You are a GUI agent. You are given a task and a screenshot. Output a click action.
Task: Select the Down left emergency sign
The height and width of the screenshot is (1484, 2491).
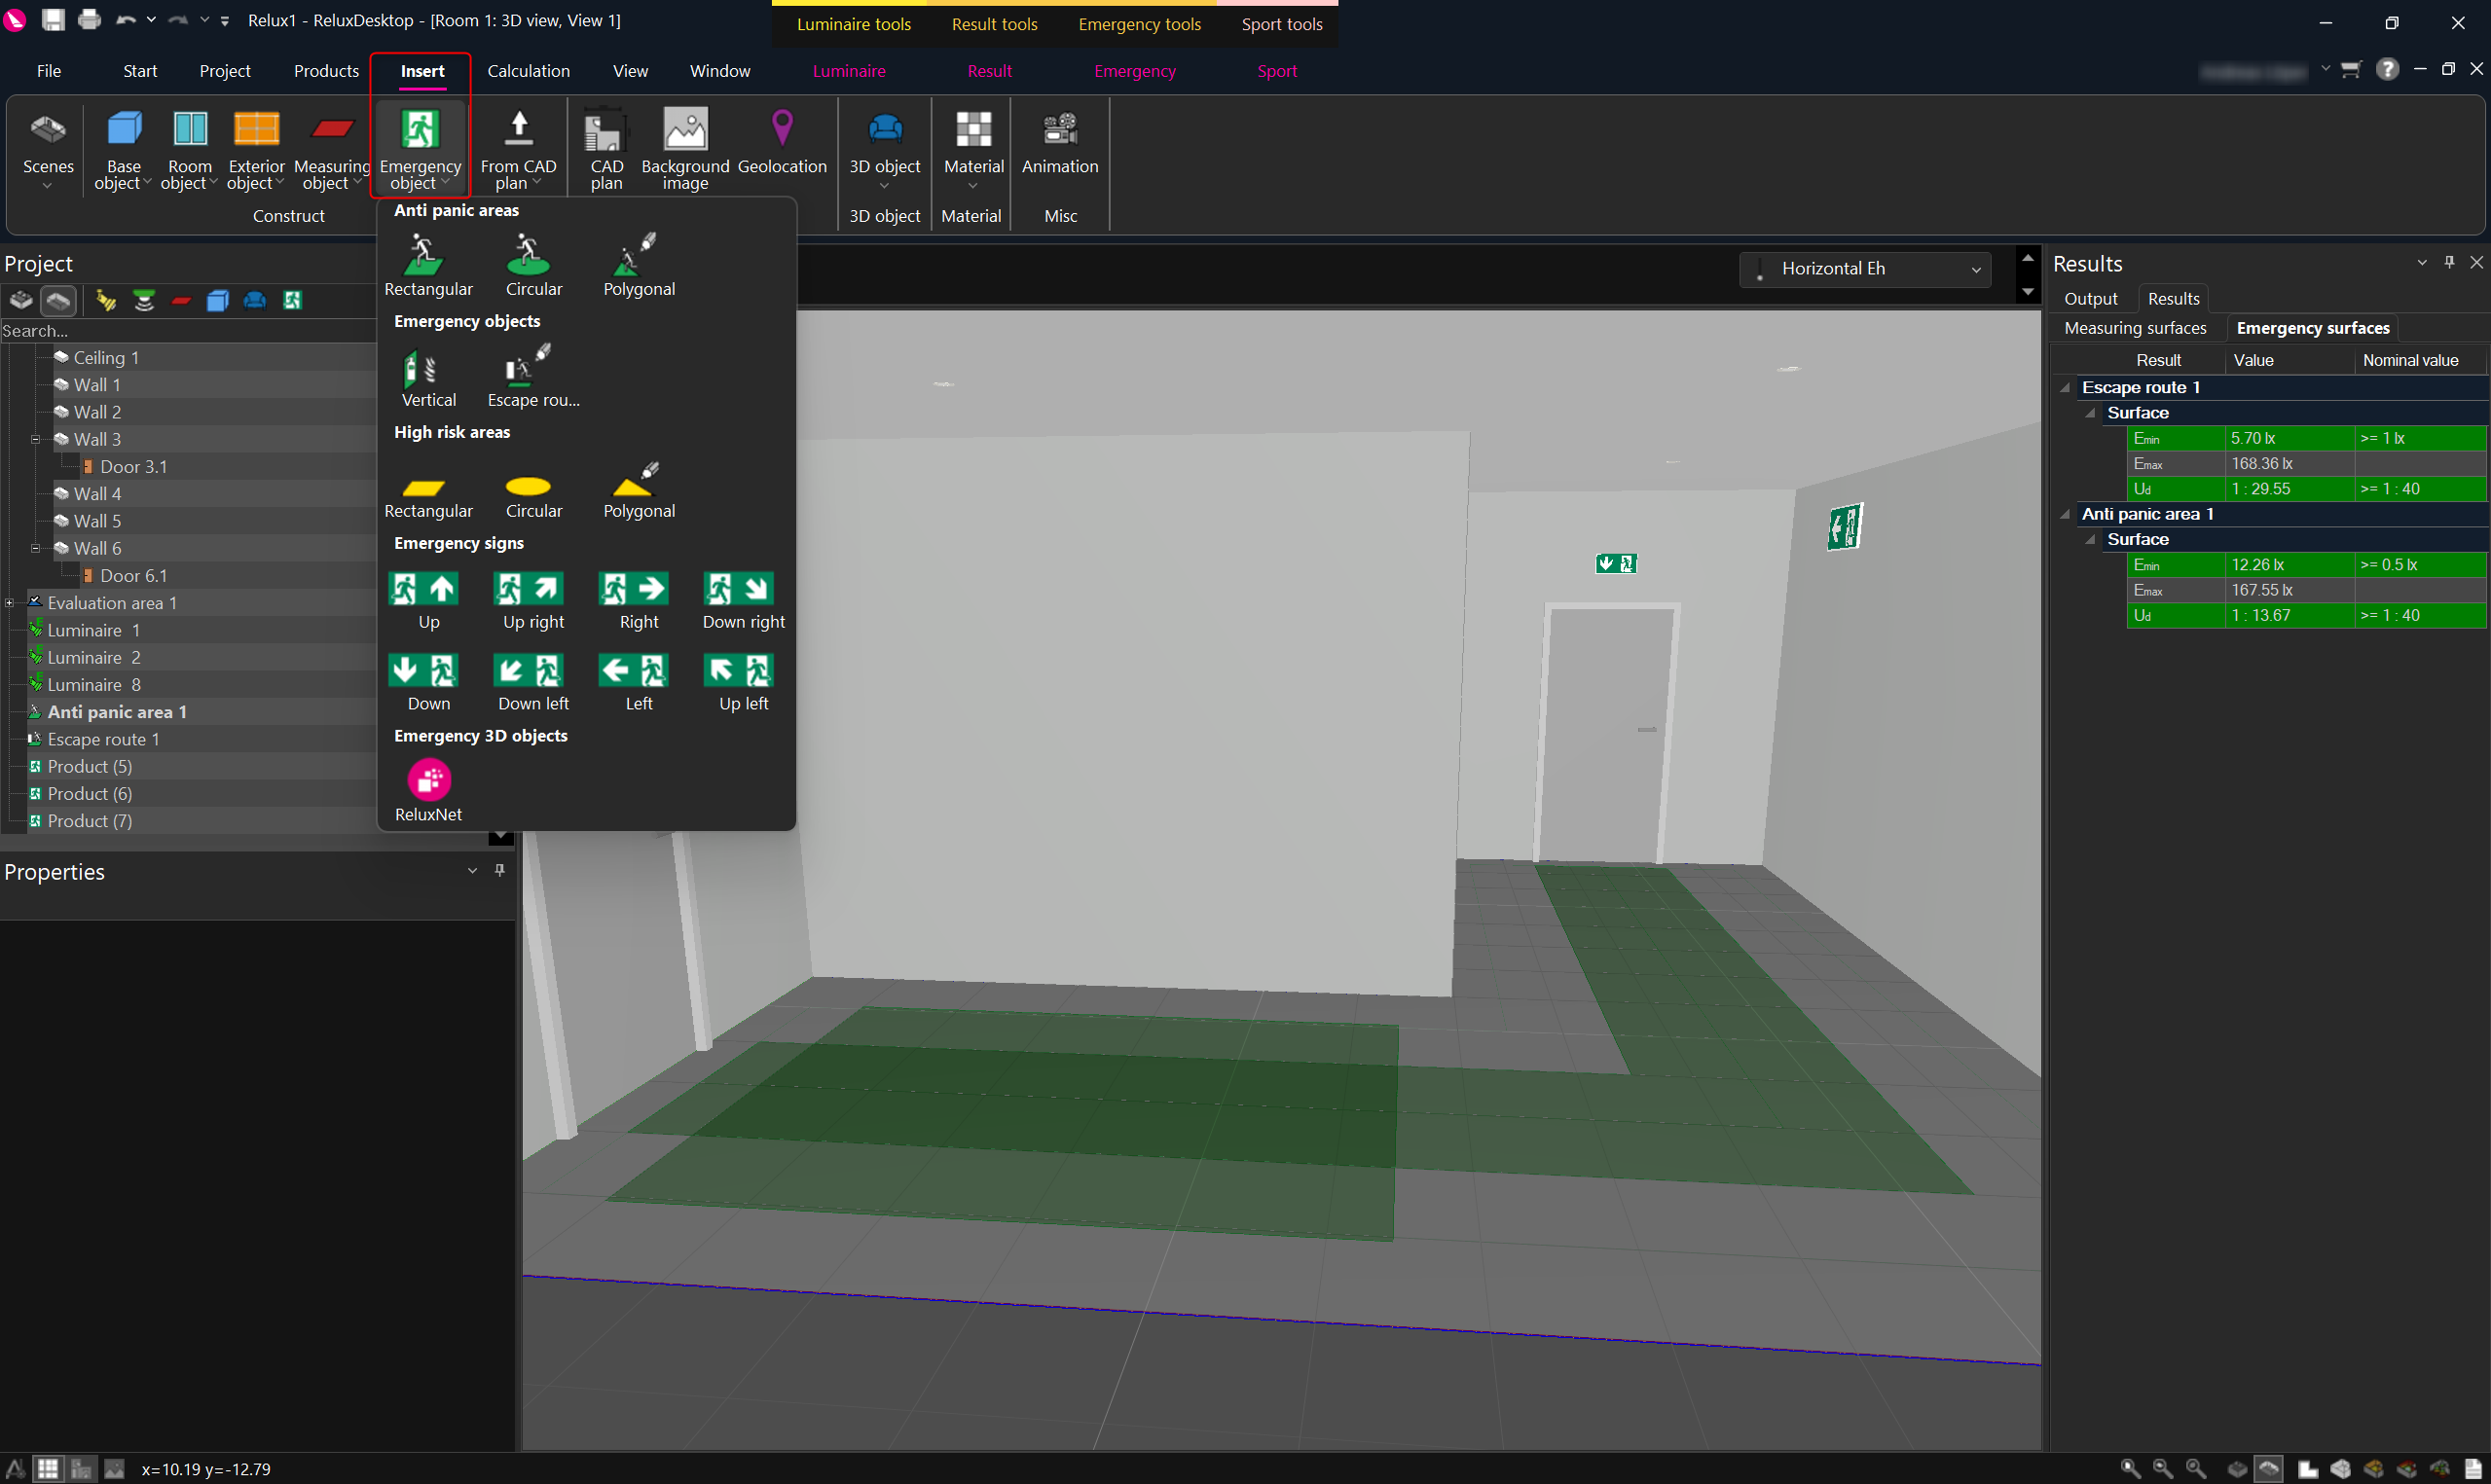[x=533, y=682]
